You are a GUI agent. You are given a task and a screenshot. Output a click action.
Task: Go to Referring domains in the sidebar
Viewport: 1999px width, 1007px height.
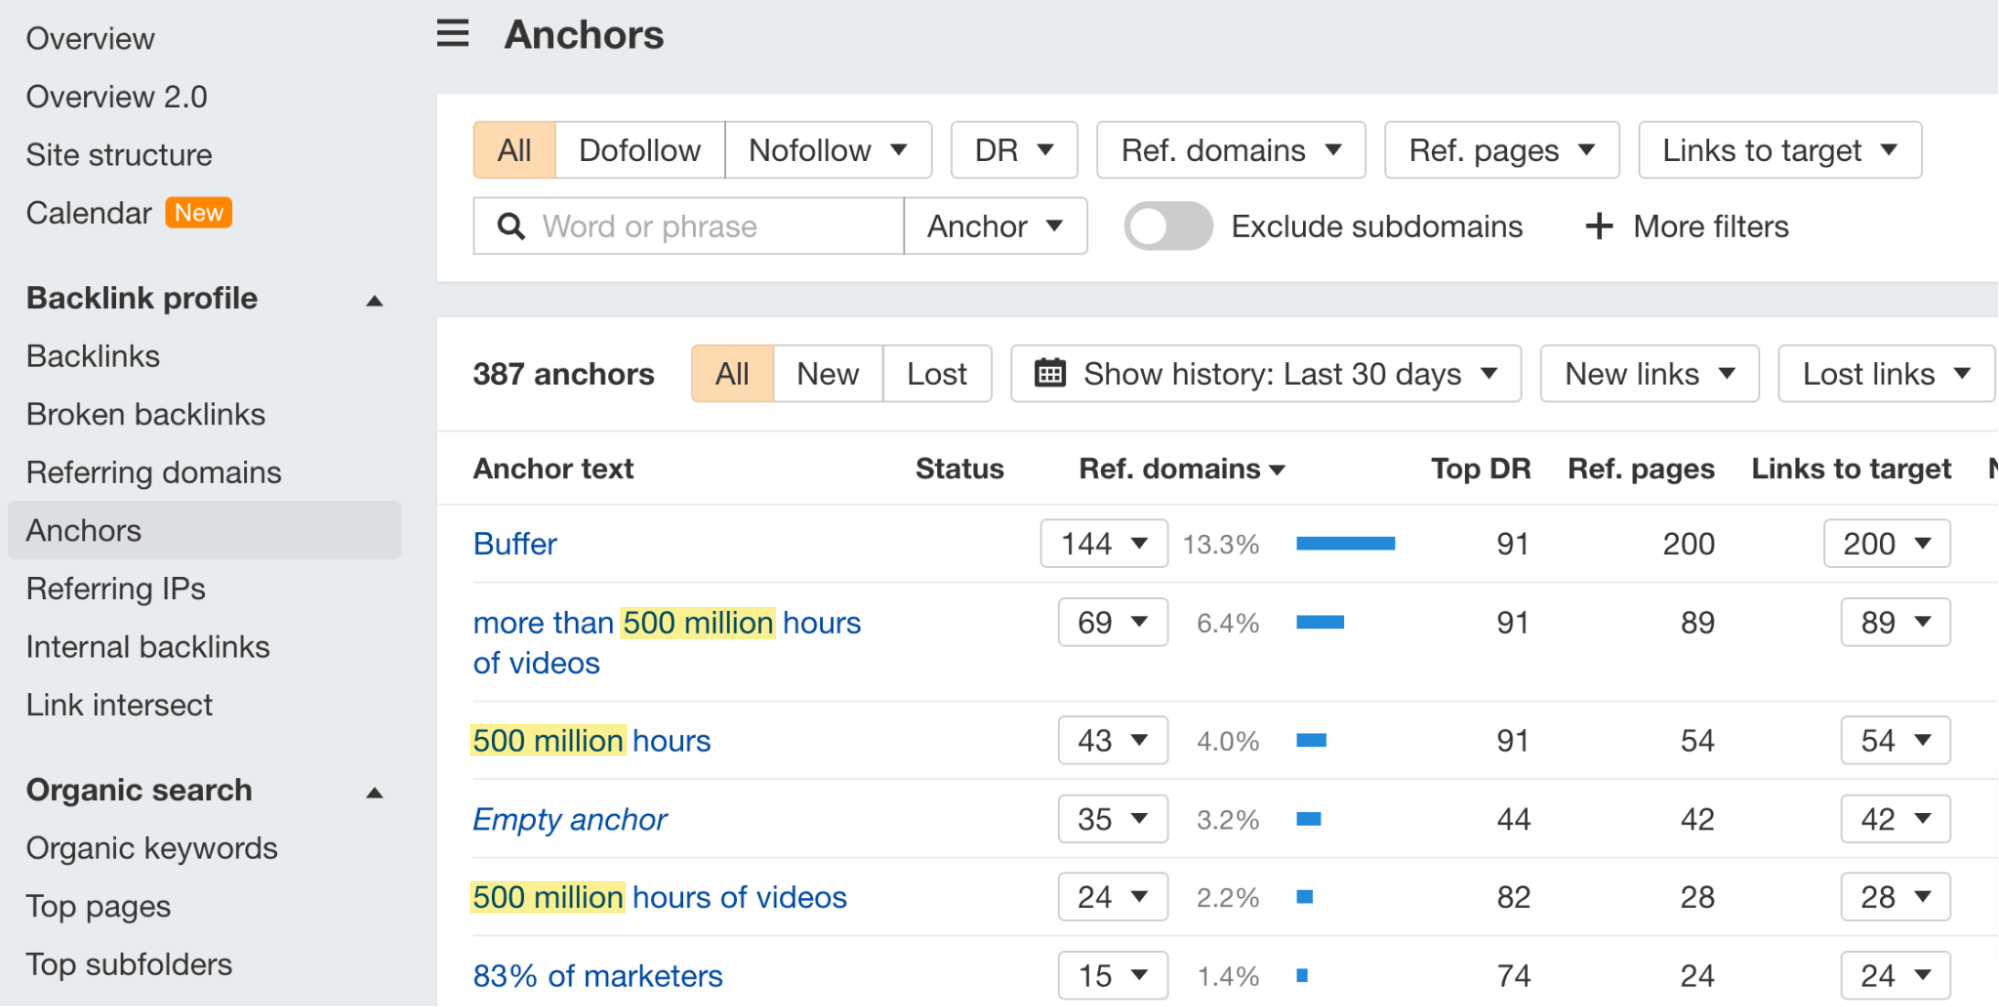click(x=152, y=472)
